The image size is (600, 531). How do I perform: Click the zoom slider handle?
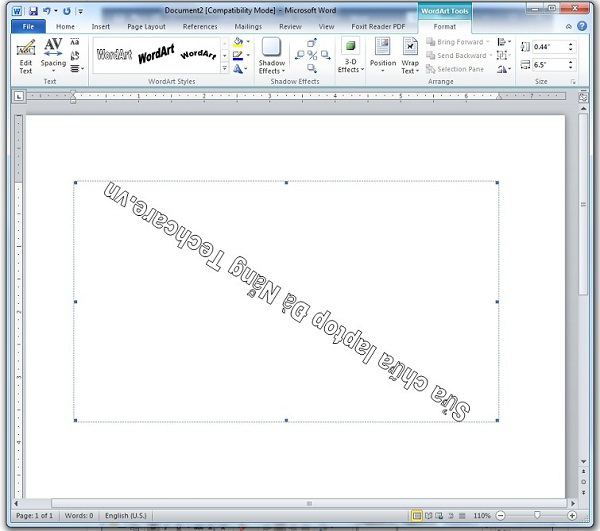(537, 515)
